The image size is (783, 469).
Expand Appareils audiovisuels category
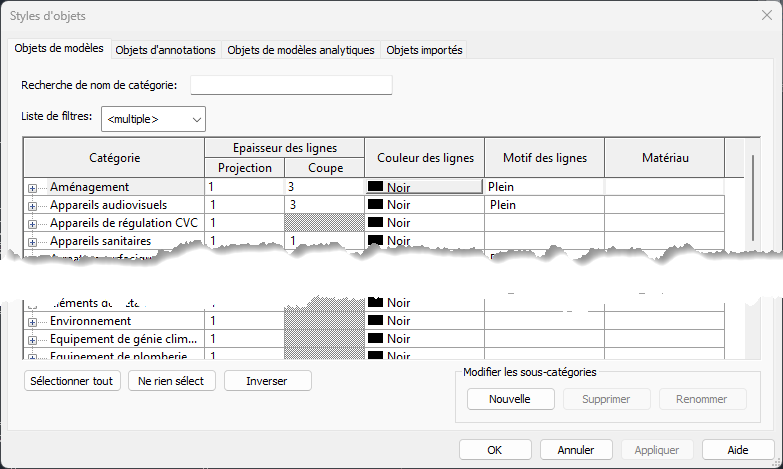(x=32, y=206)
